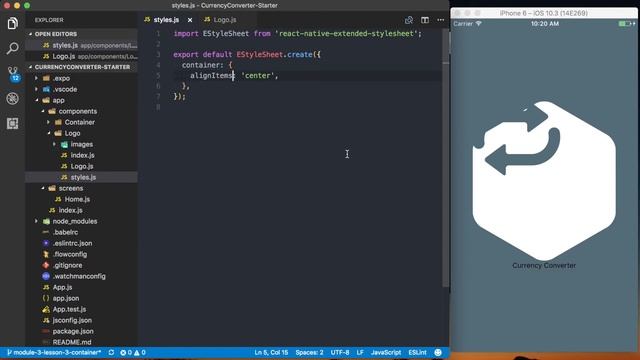Click the feedback smiley in status bar
Screen dimensions: 640x360
(438, 352)
